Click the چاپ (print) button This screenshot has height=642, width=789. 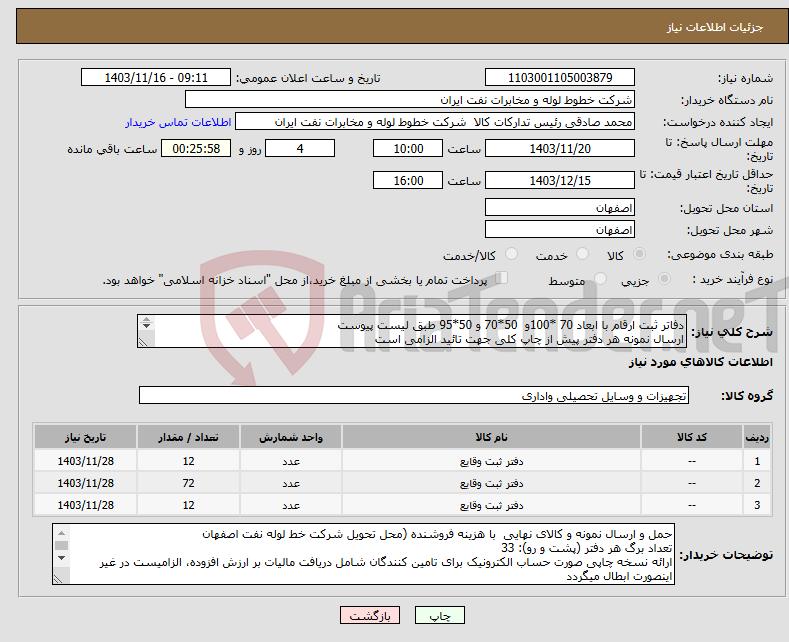440,615
